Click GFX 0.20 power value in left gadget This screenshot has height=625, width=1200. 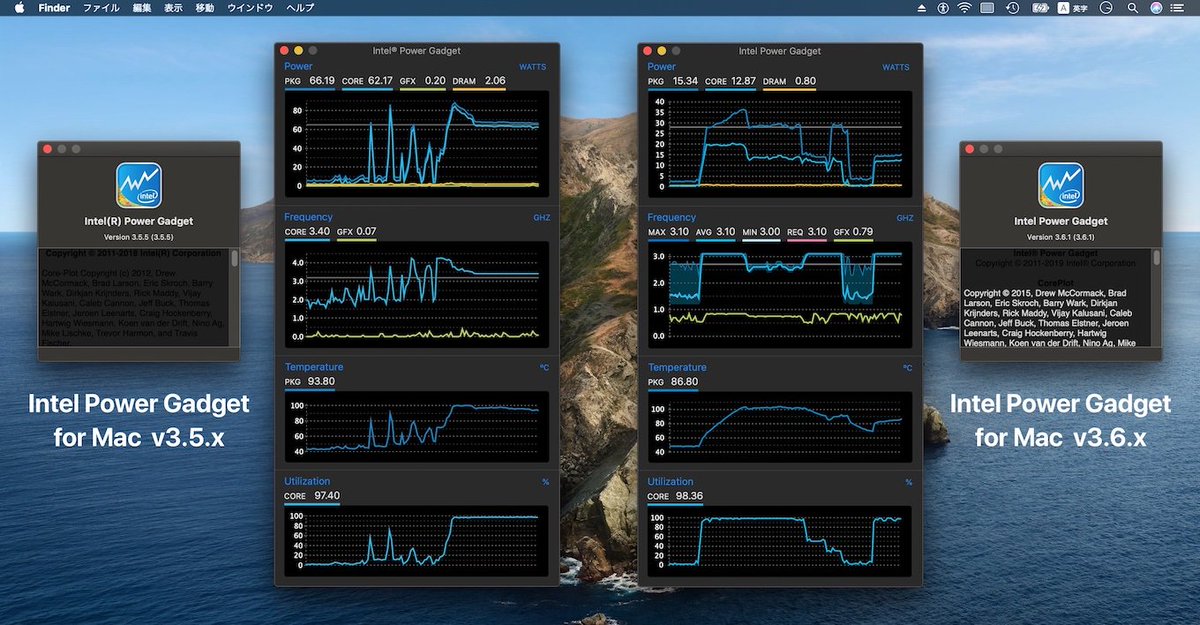tap(423, 80)
